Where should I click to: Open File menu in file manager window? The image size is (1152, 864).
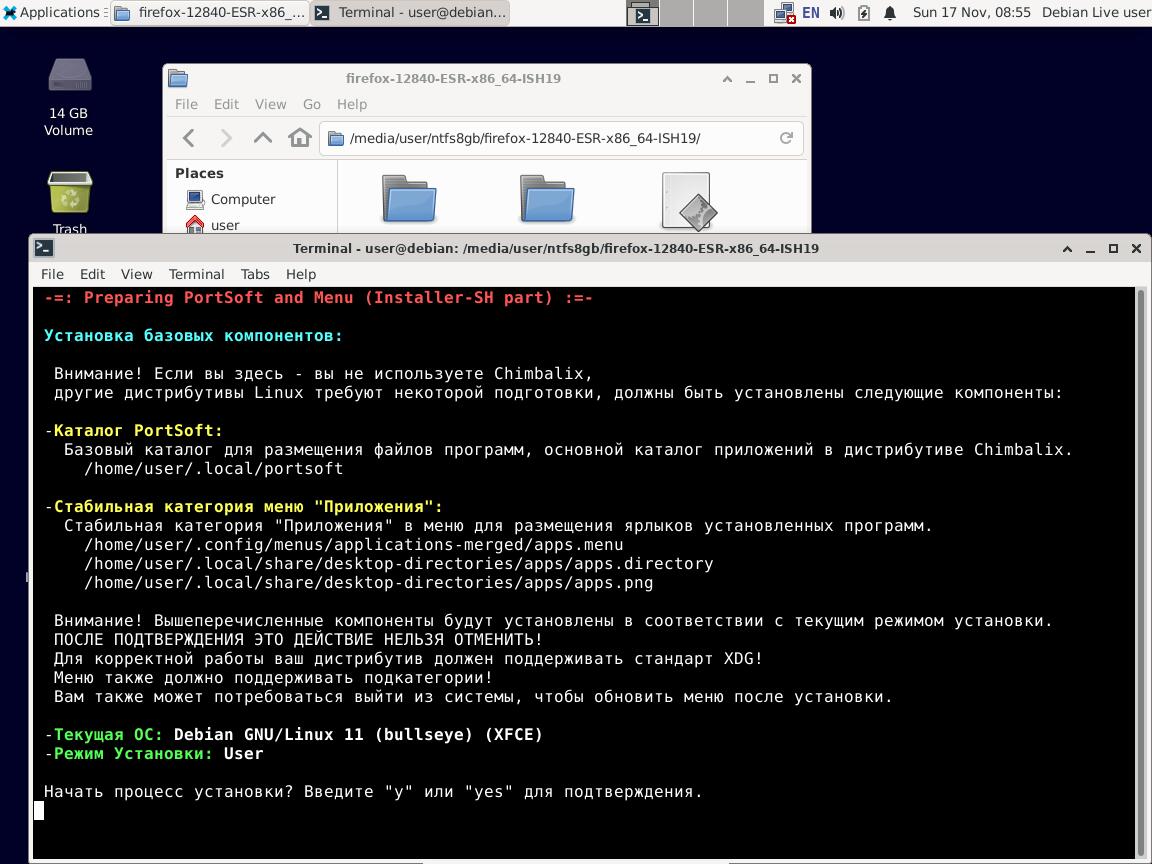coord(186,104)
